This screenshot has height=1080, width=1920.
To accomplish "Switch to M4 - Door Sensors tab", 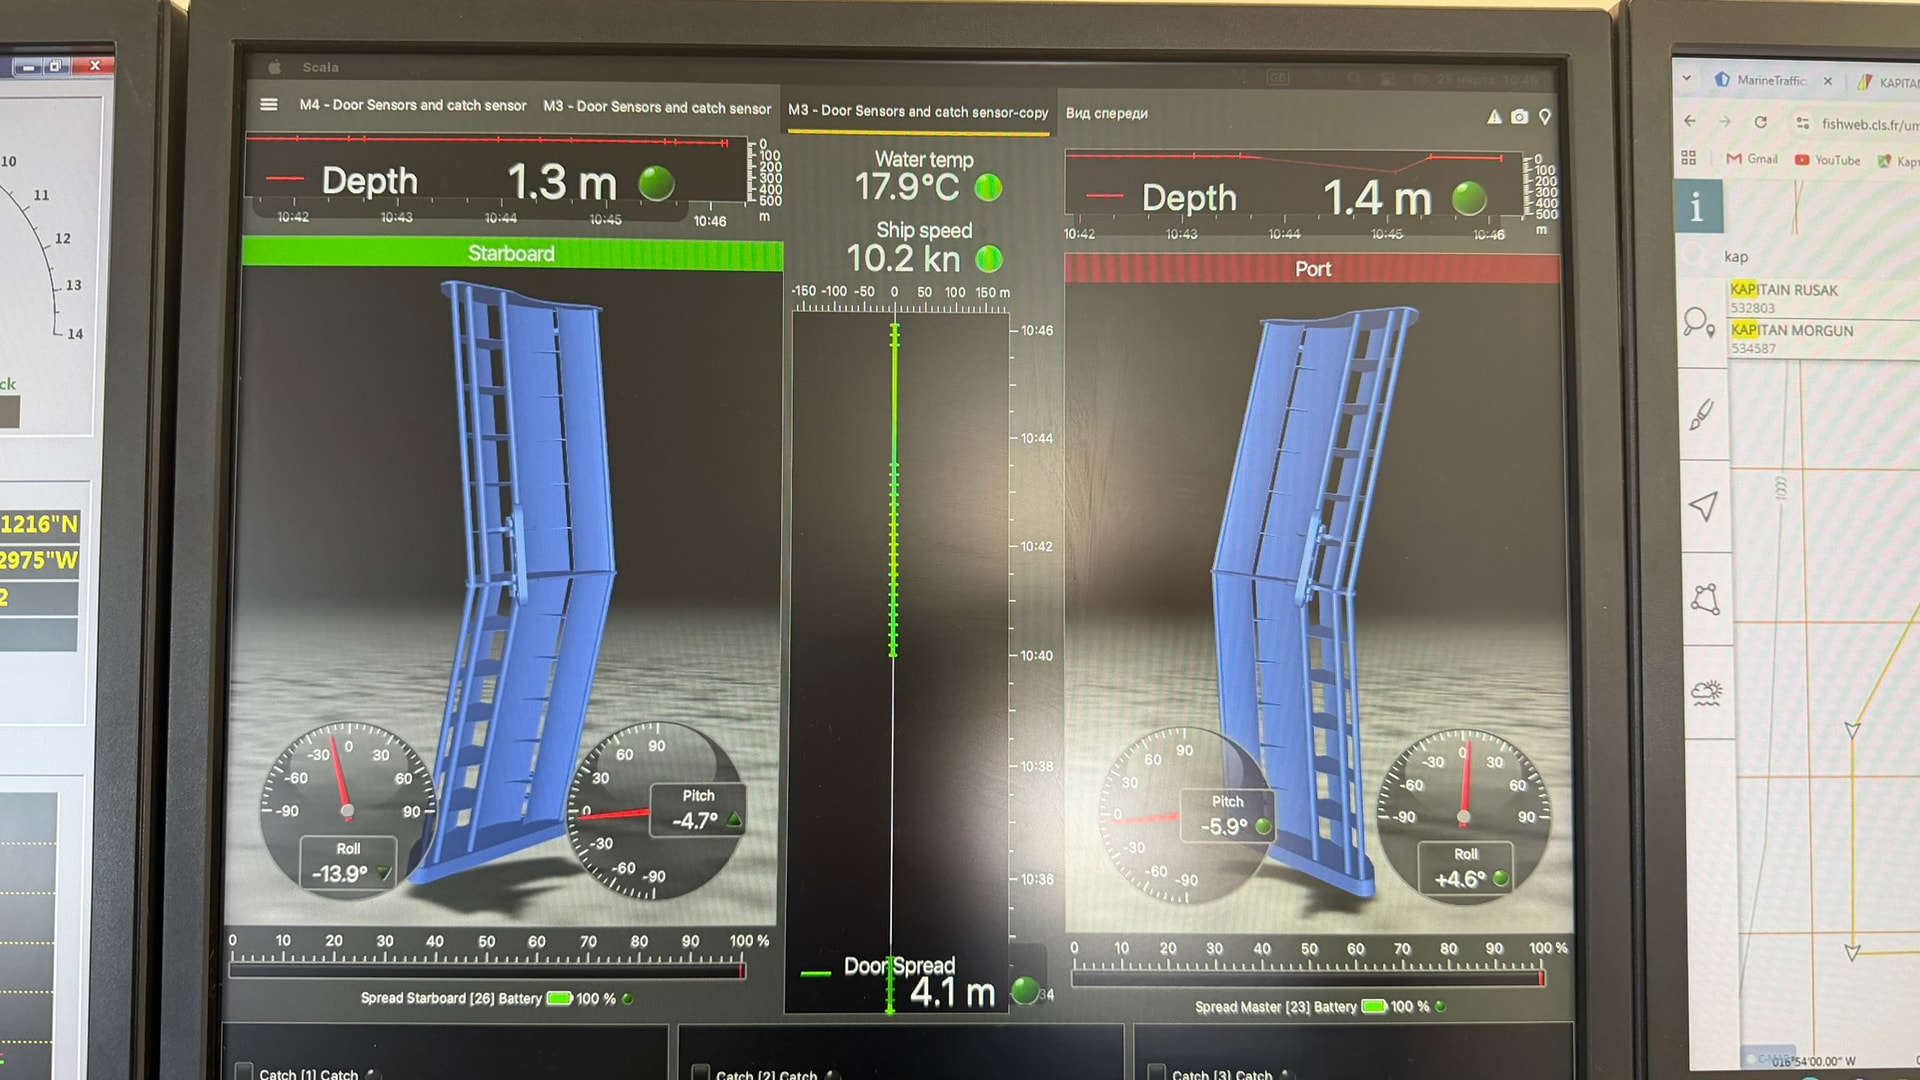I will click(412, 105).
